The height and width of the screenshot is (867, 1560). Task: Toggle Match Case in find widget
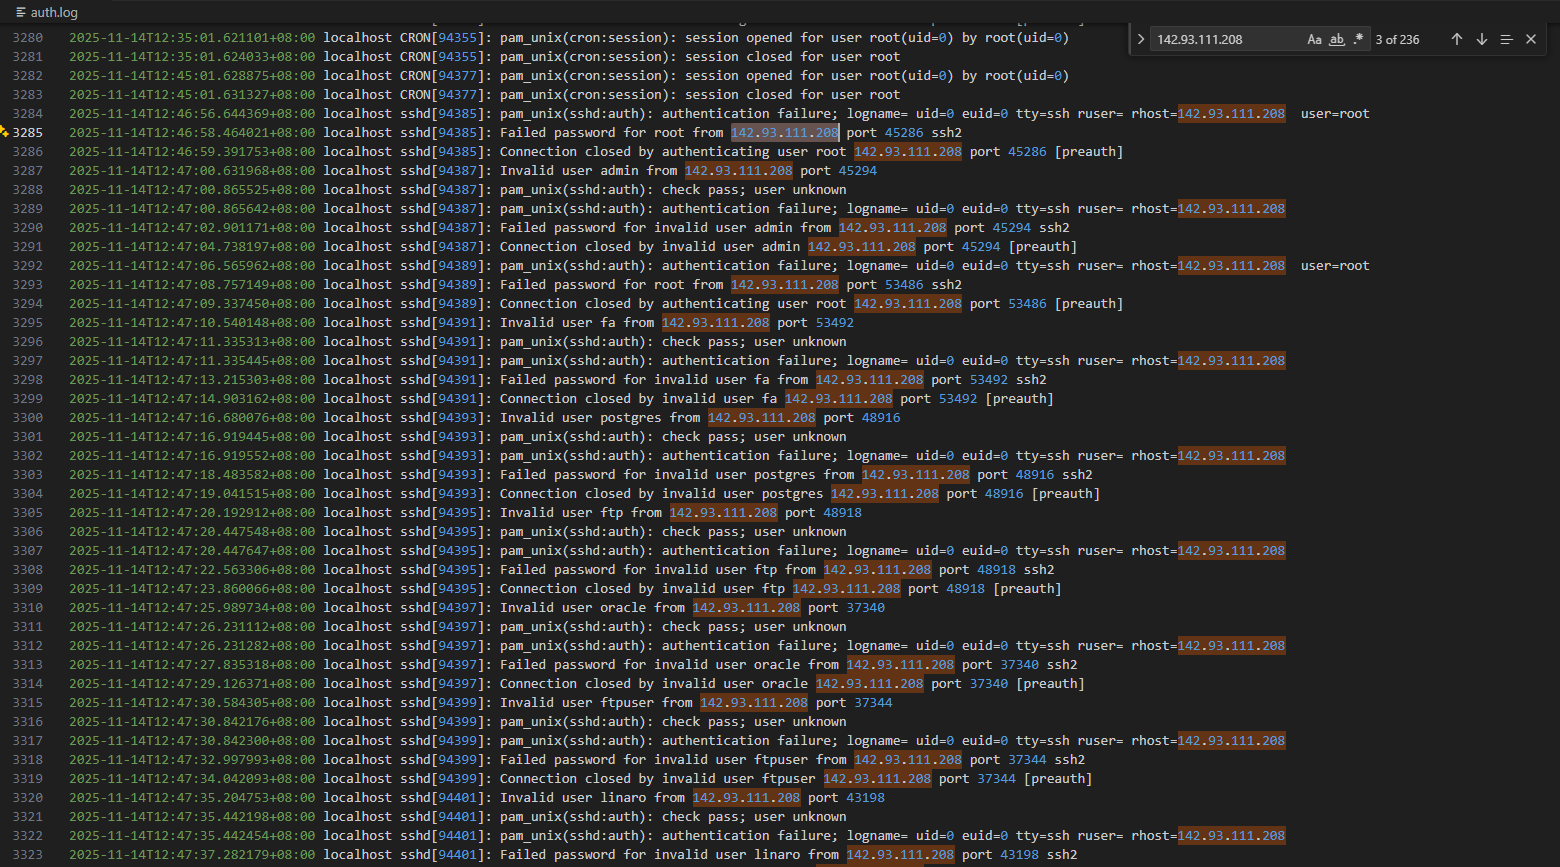pyautogui.click(x=1314, y=39)
